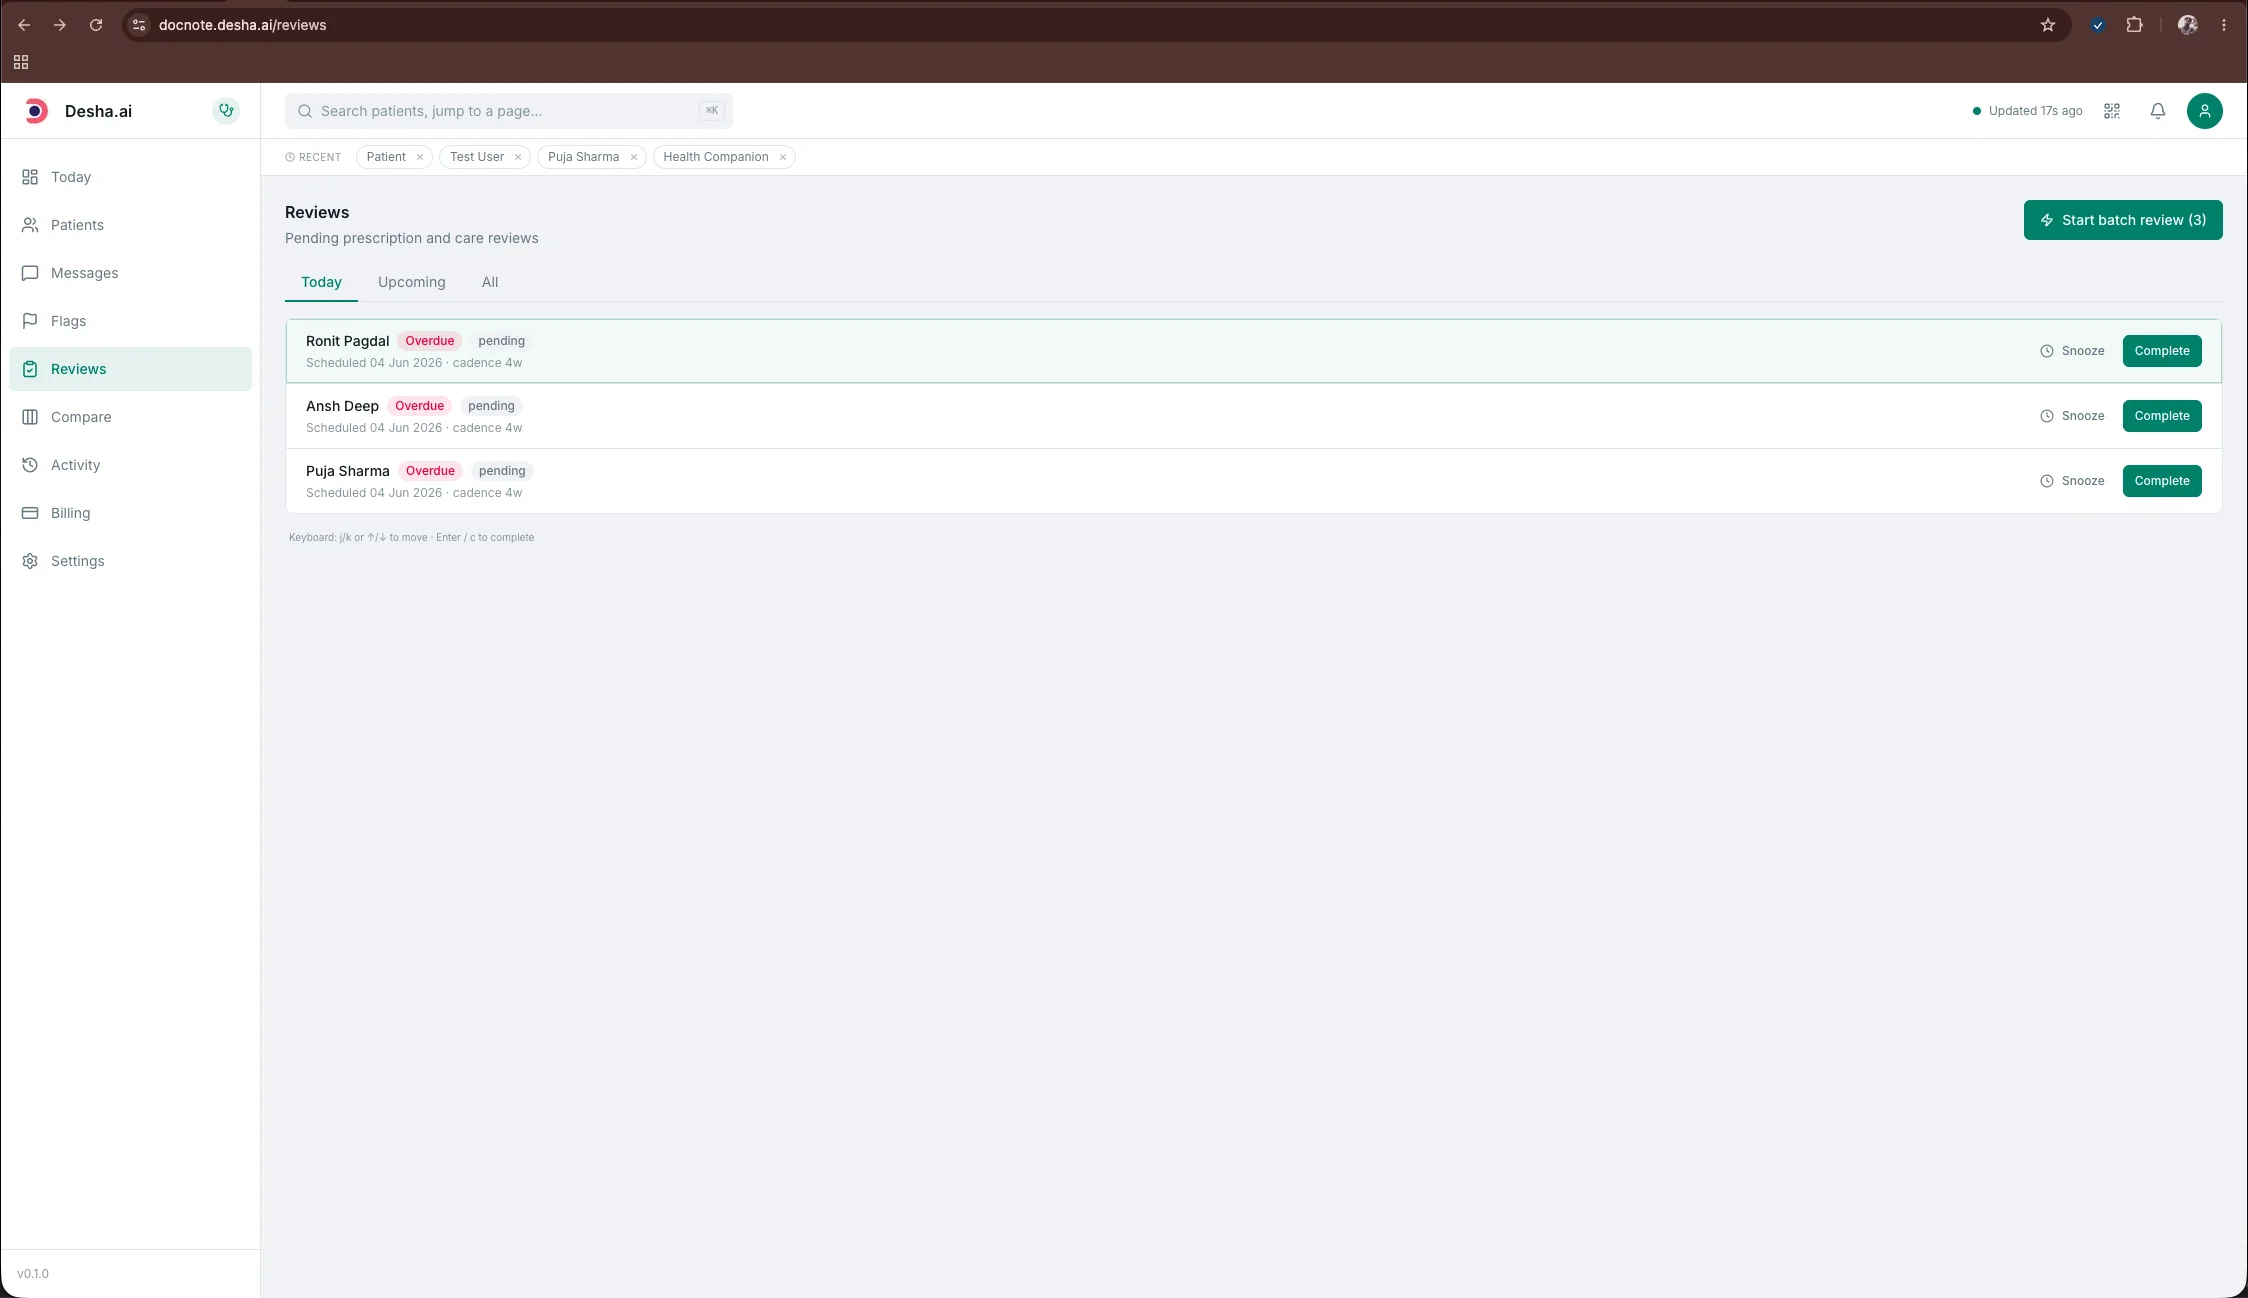Open Chrome three-dot menu
This screenshot has height=1298, width=2248.
coord(2224,25)
